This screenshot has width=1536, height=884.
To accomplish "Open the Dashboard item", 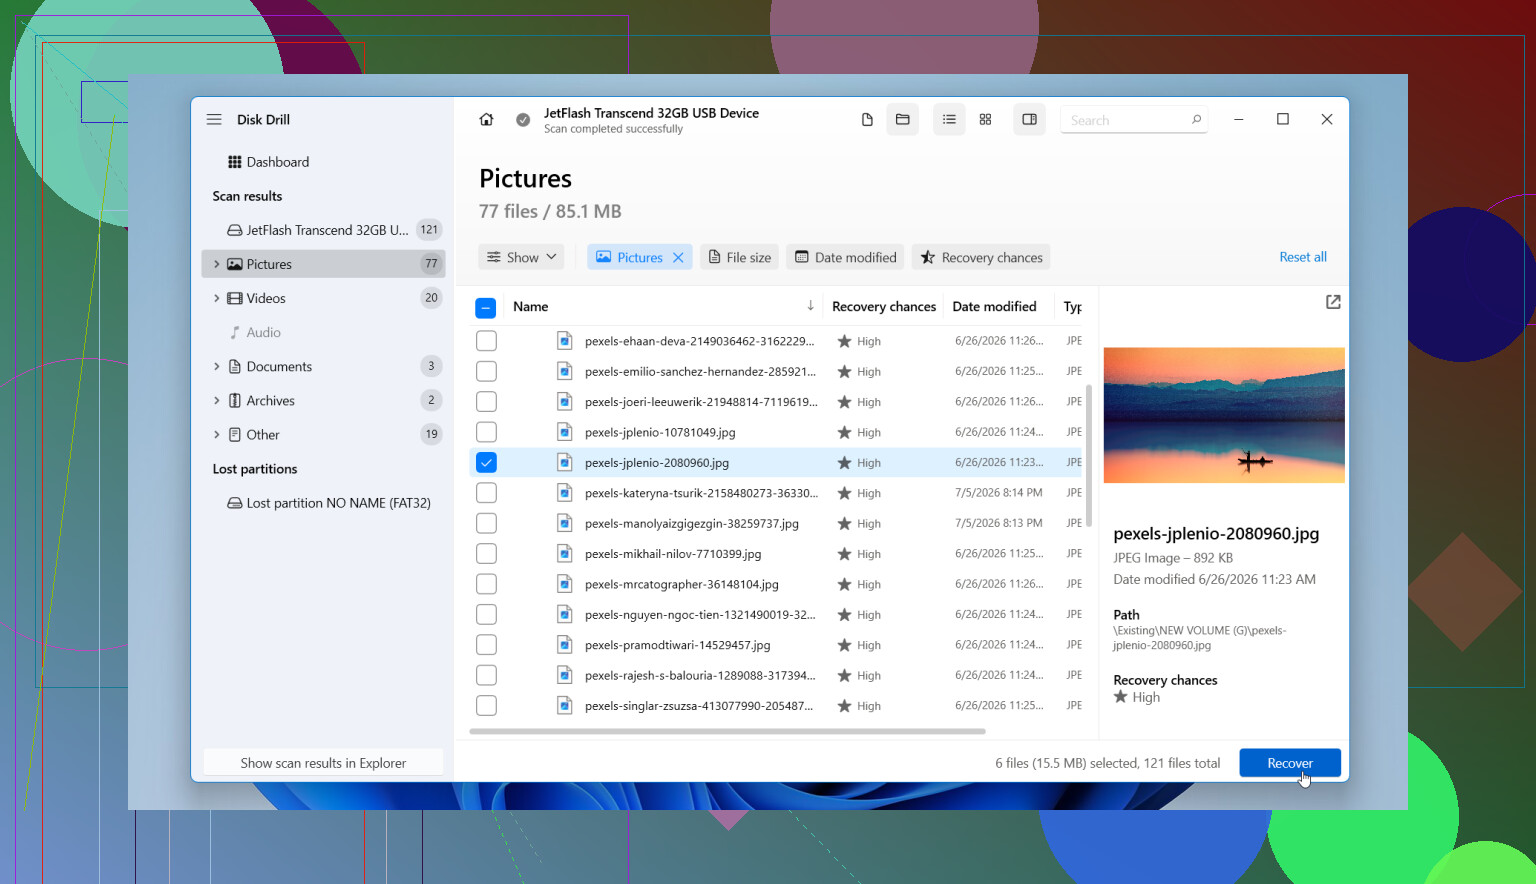I will (x=268, y=162).
